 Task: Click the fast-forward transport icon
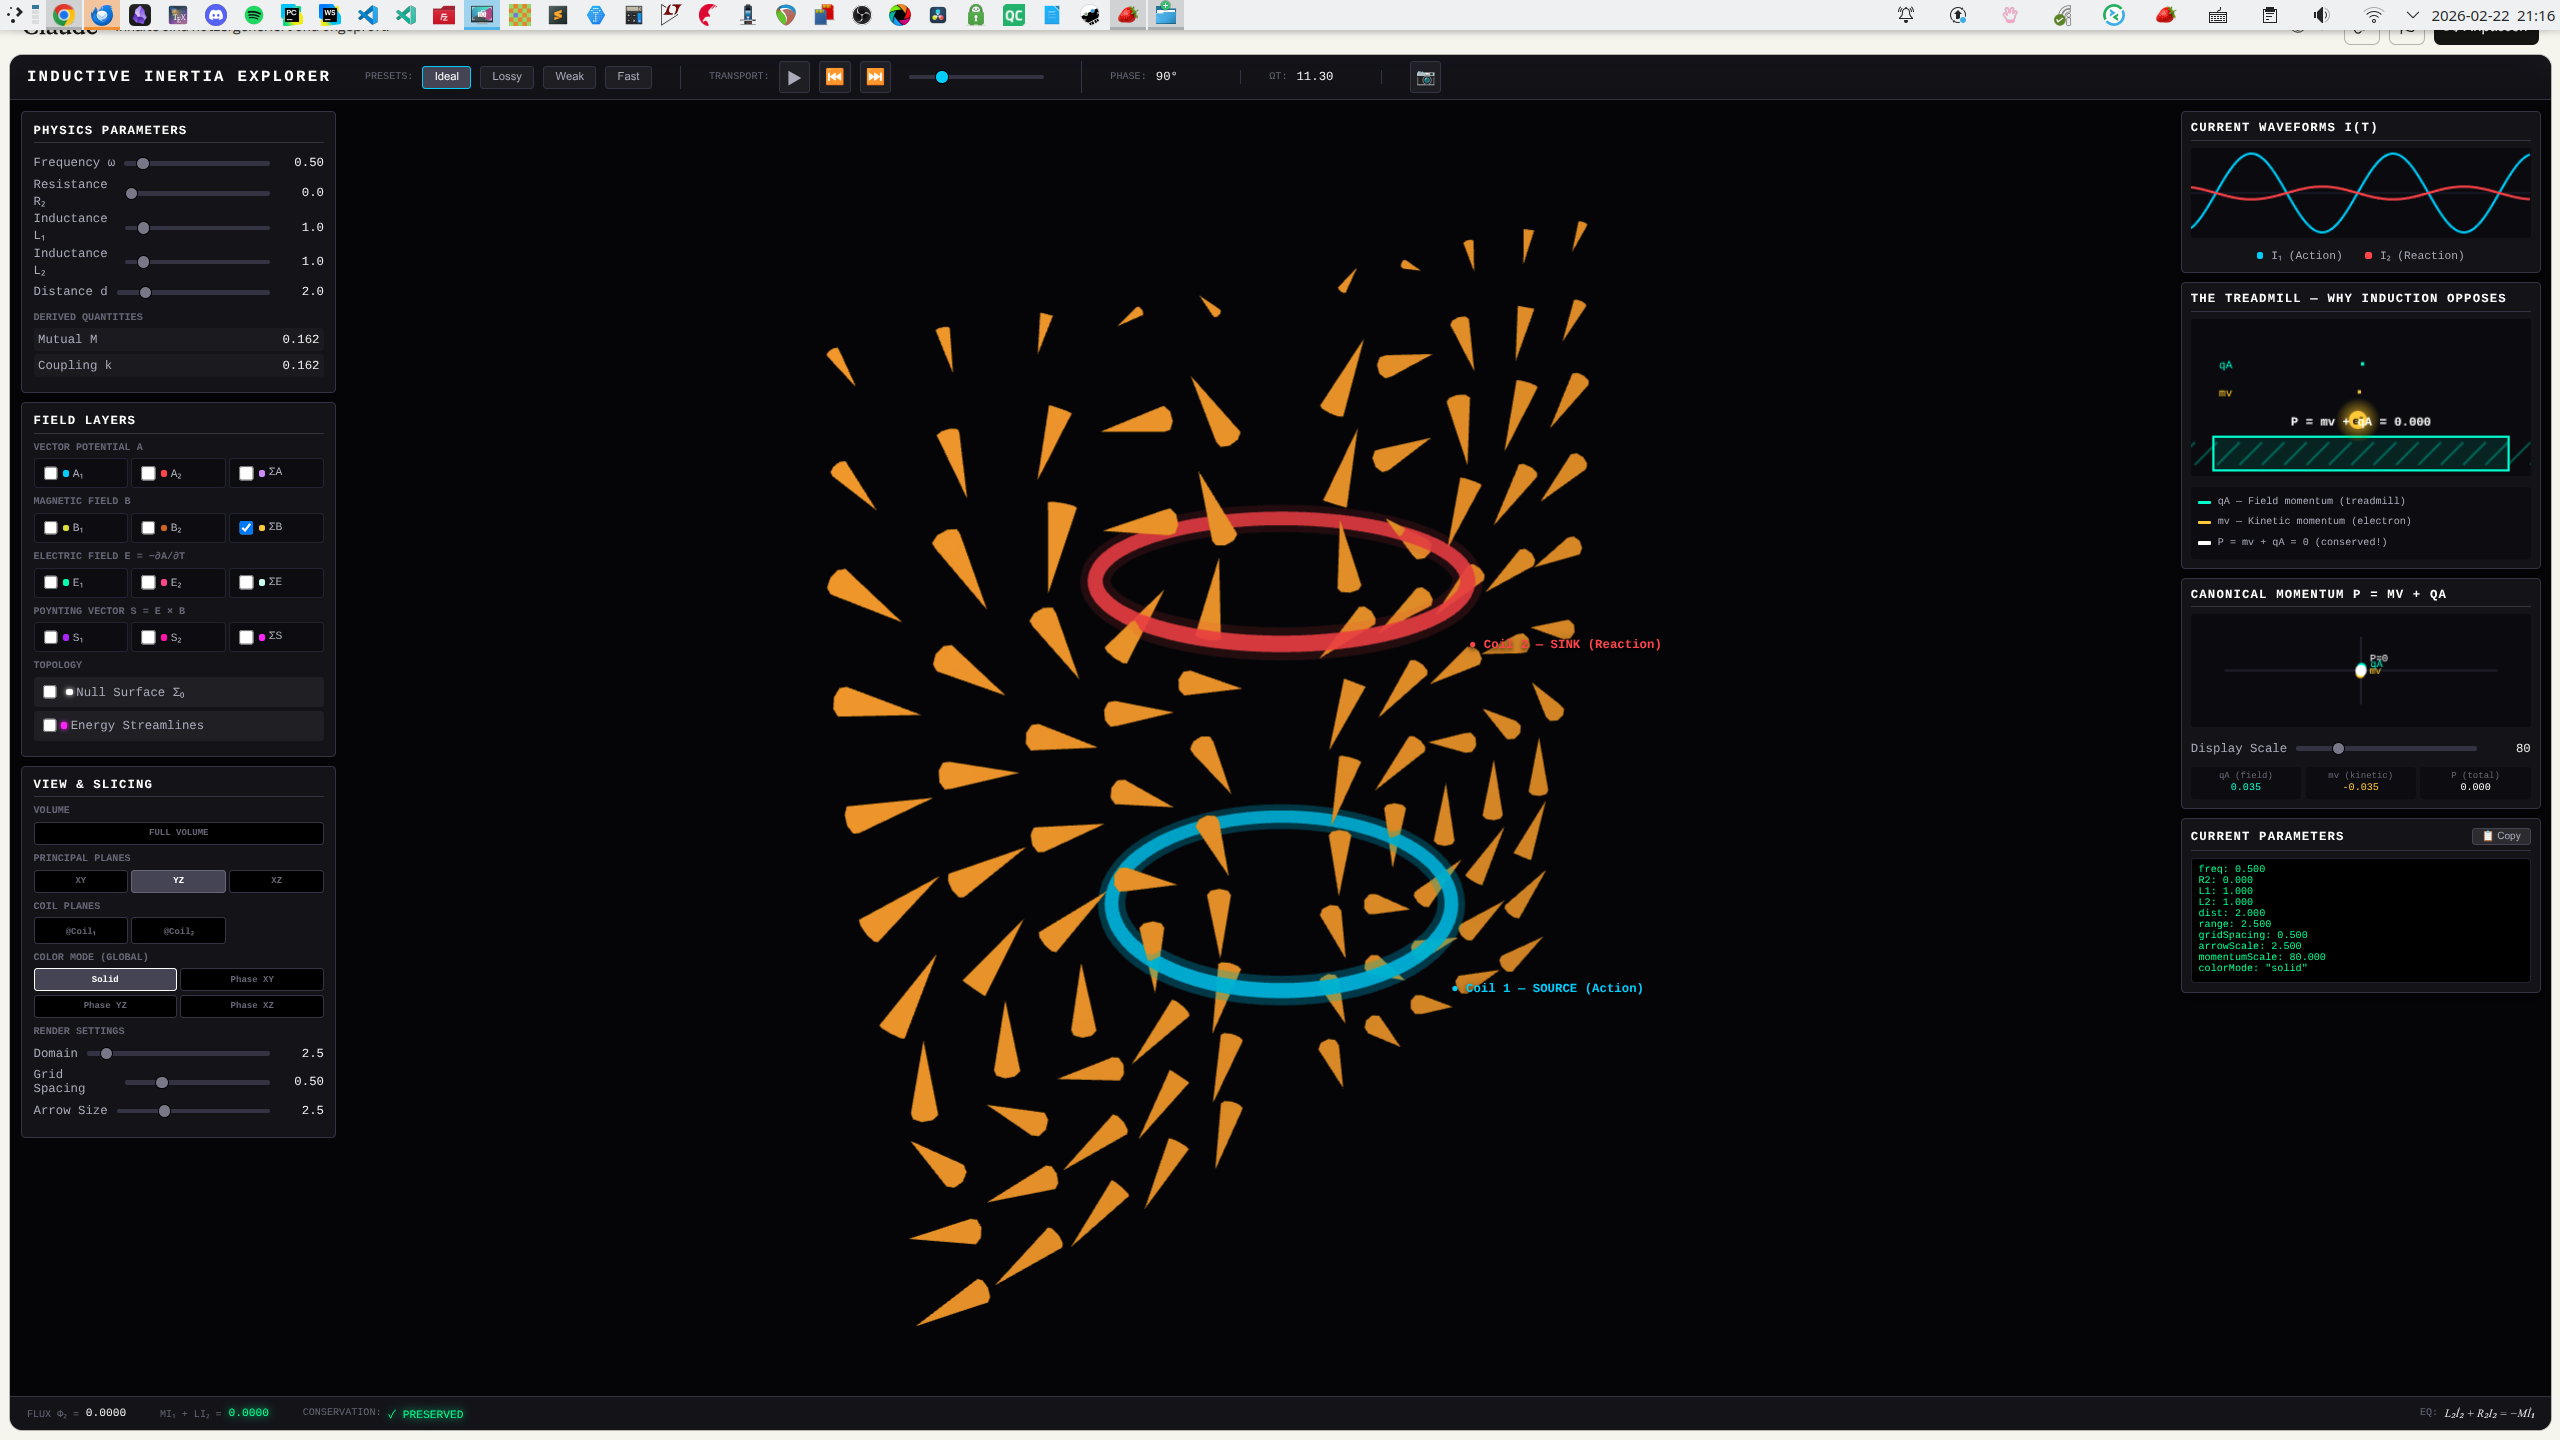pos(875,77)
